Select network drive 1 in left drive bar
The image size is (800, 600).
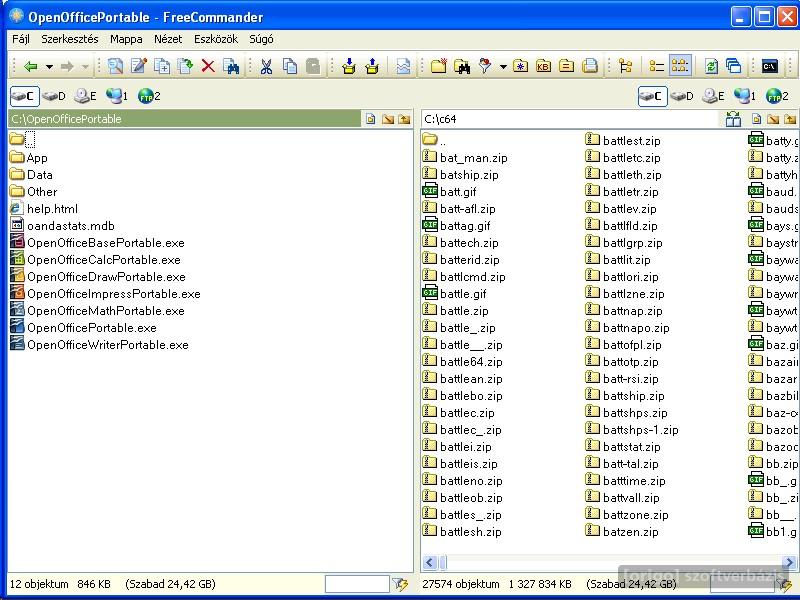pyautogui.click(x=117, y=96)
